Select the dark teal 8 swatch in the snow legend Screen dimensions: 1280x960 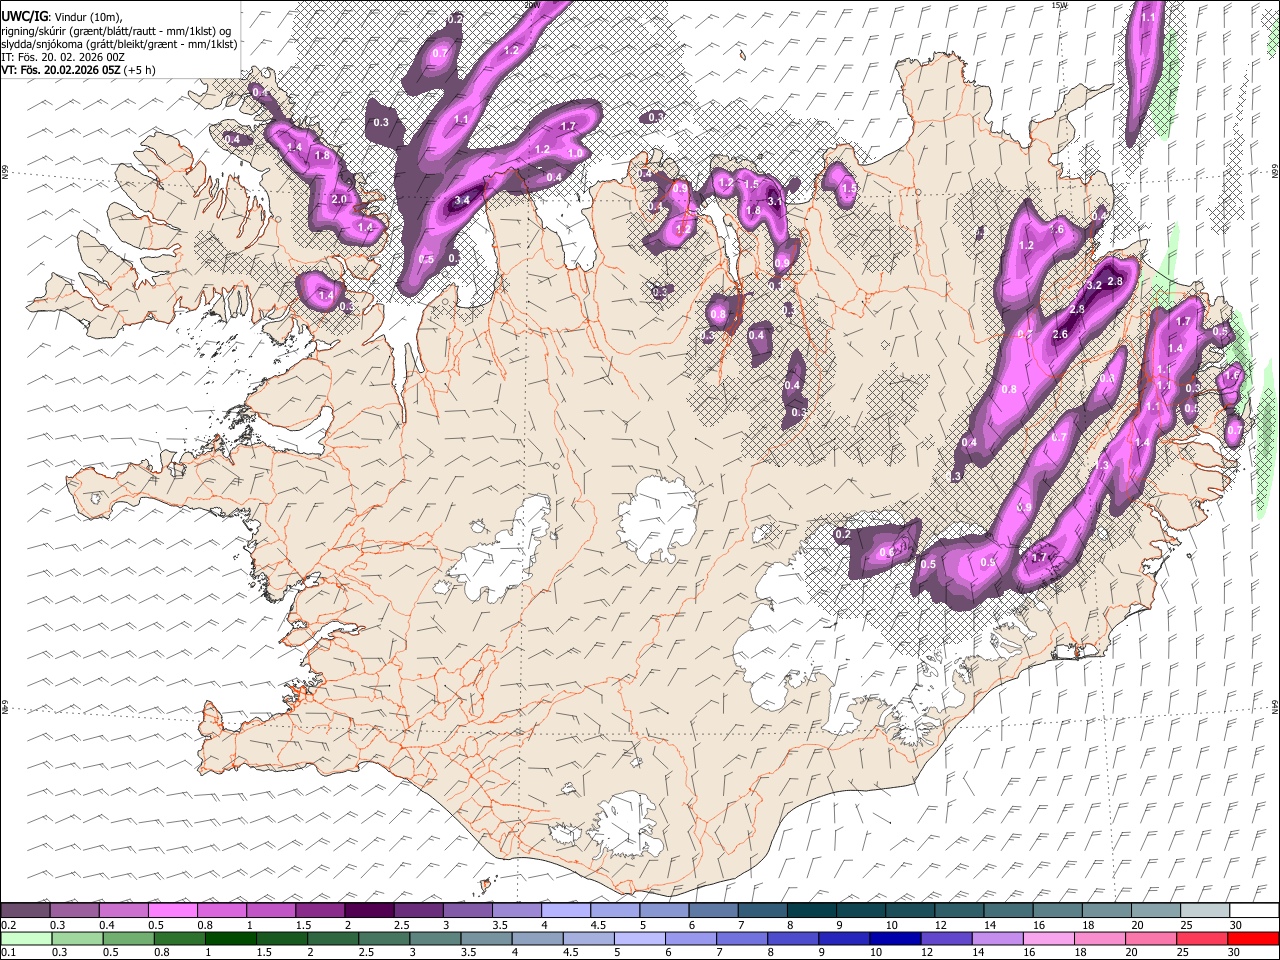pyautogui.click(x=811, y=911)
